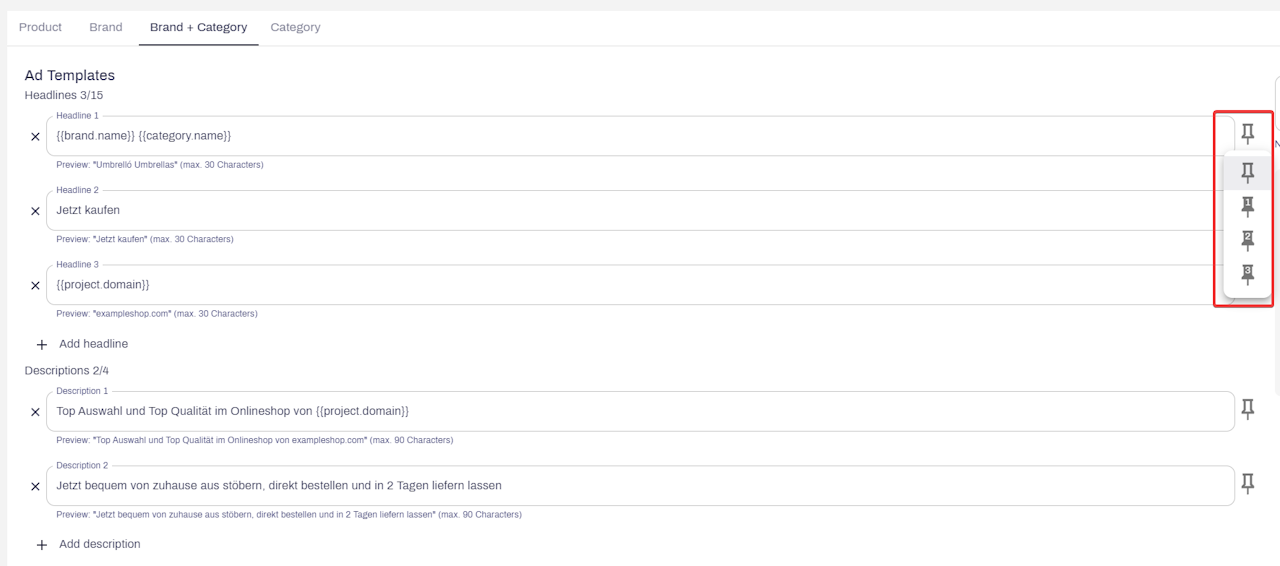This screenshot has width=1280, height=566.
Task: Switch to the Category tab
Action: 295,27
